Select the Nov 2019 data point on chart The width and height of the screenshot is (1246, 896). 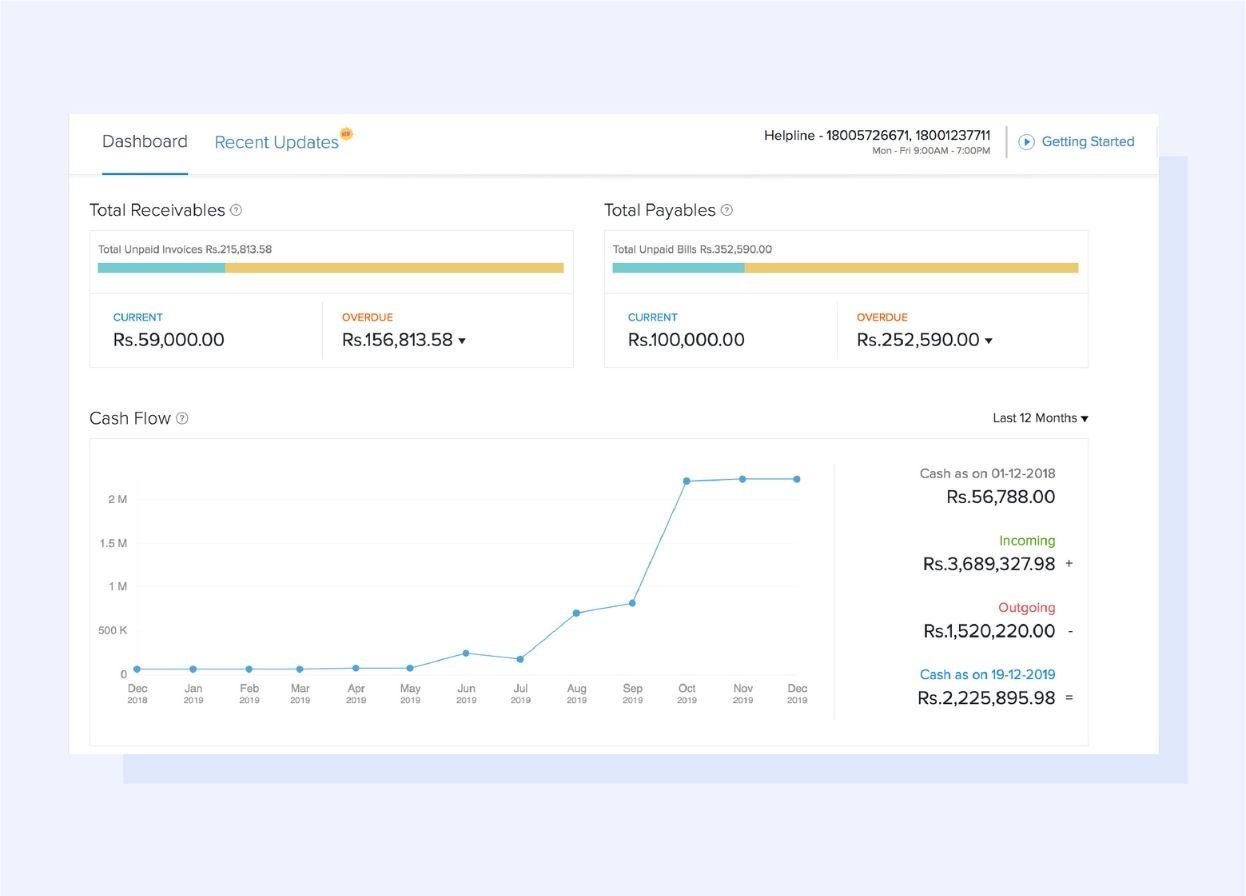tap(743, 479)
